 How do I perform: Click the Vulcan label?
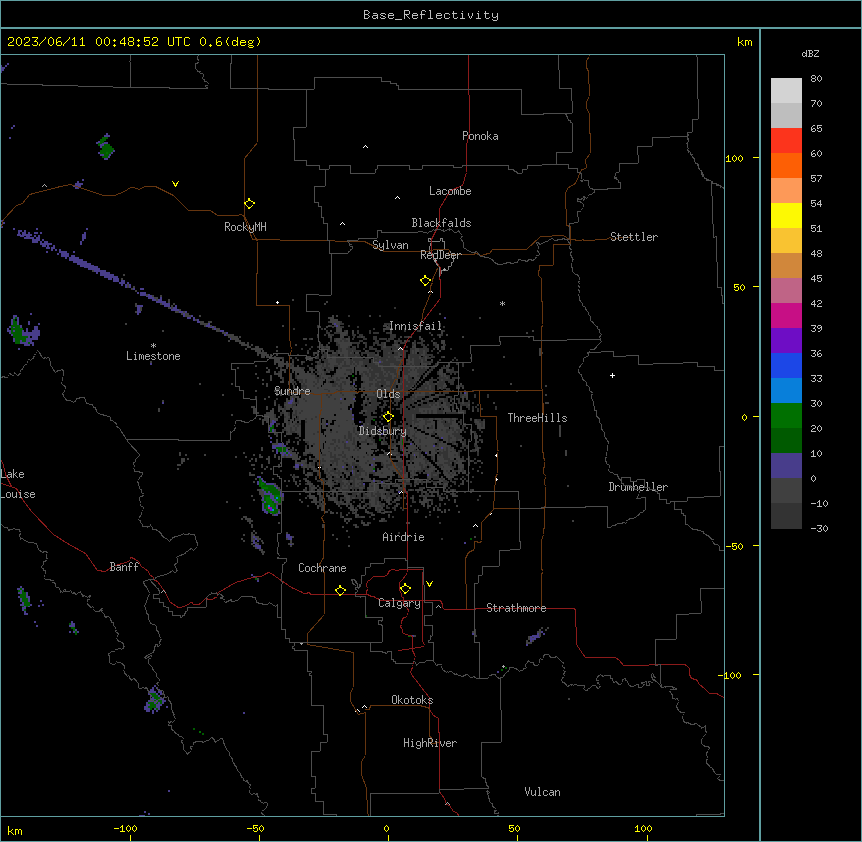[x=542, y=792]
